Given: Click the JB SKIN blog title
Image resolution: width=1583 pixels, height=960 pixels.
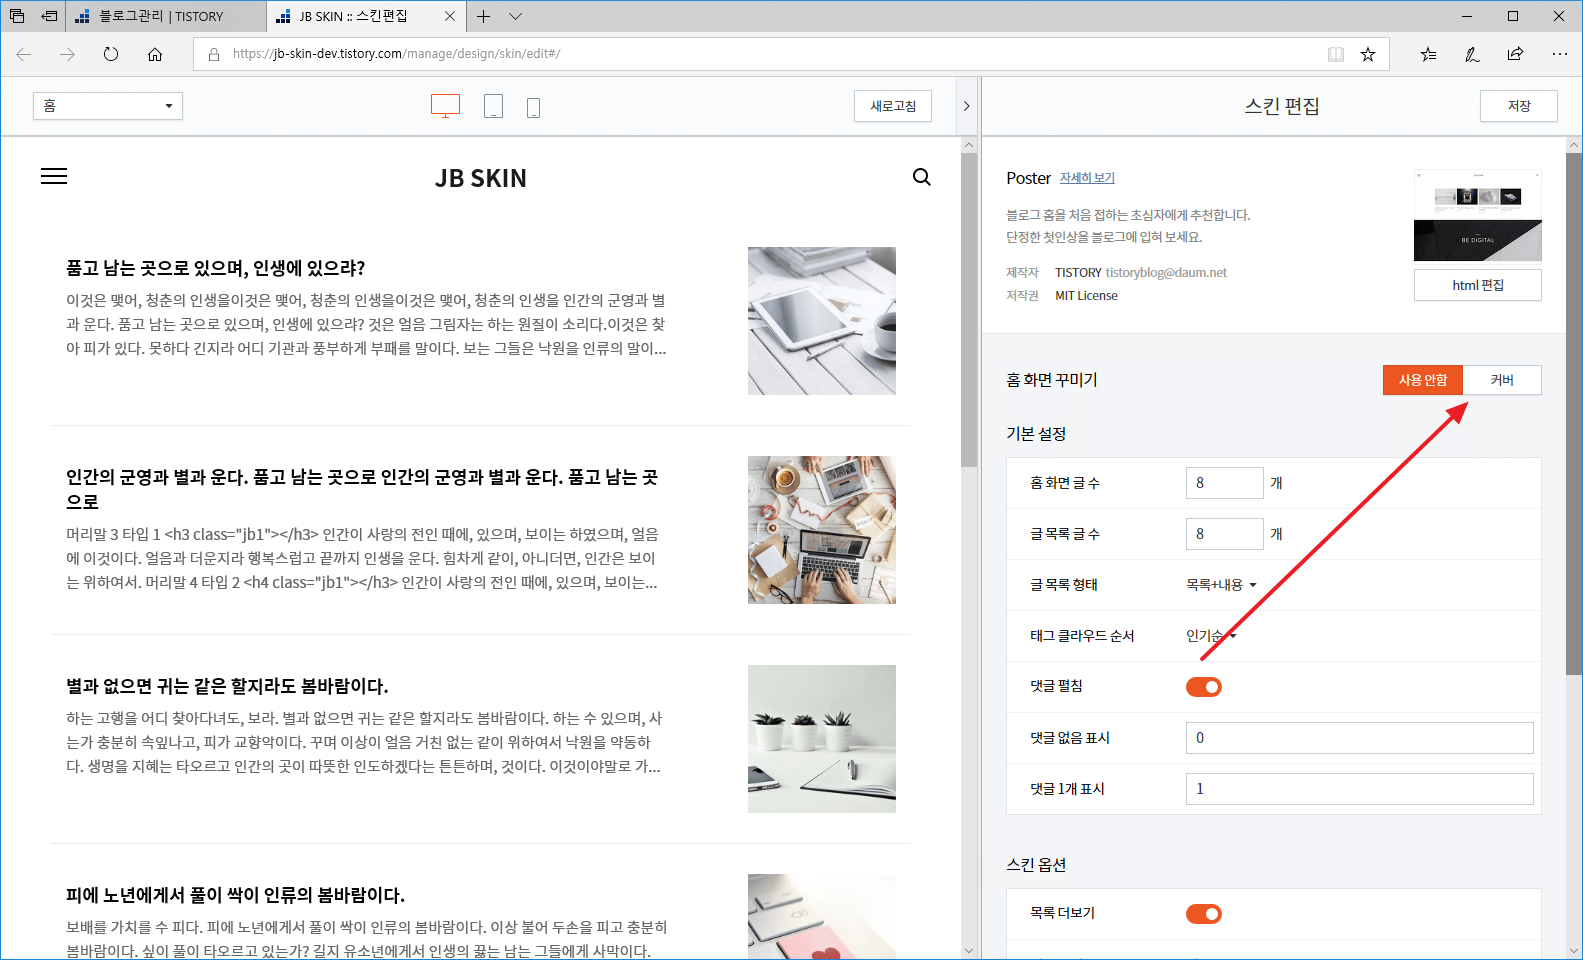Looking at the screenshot, I should (480, 178).
